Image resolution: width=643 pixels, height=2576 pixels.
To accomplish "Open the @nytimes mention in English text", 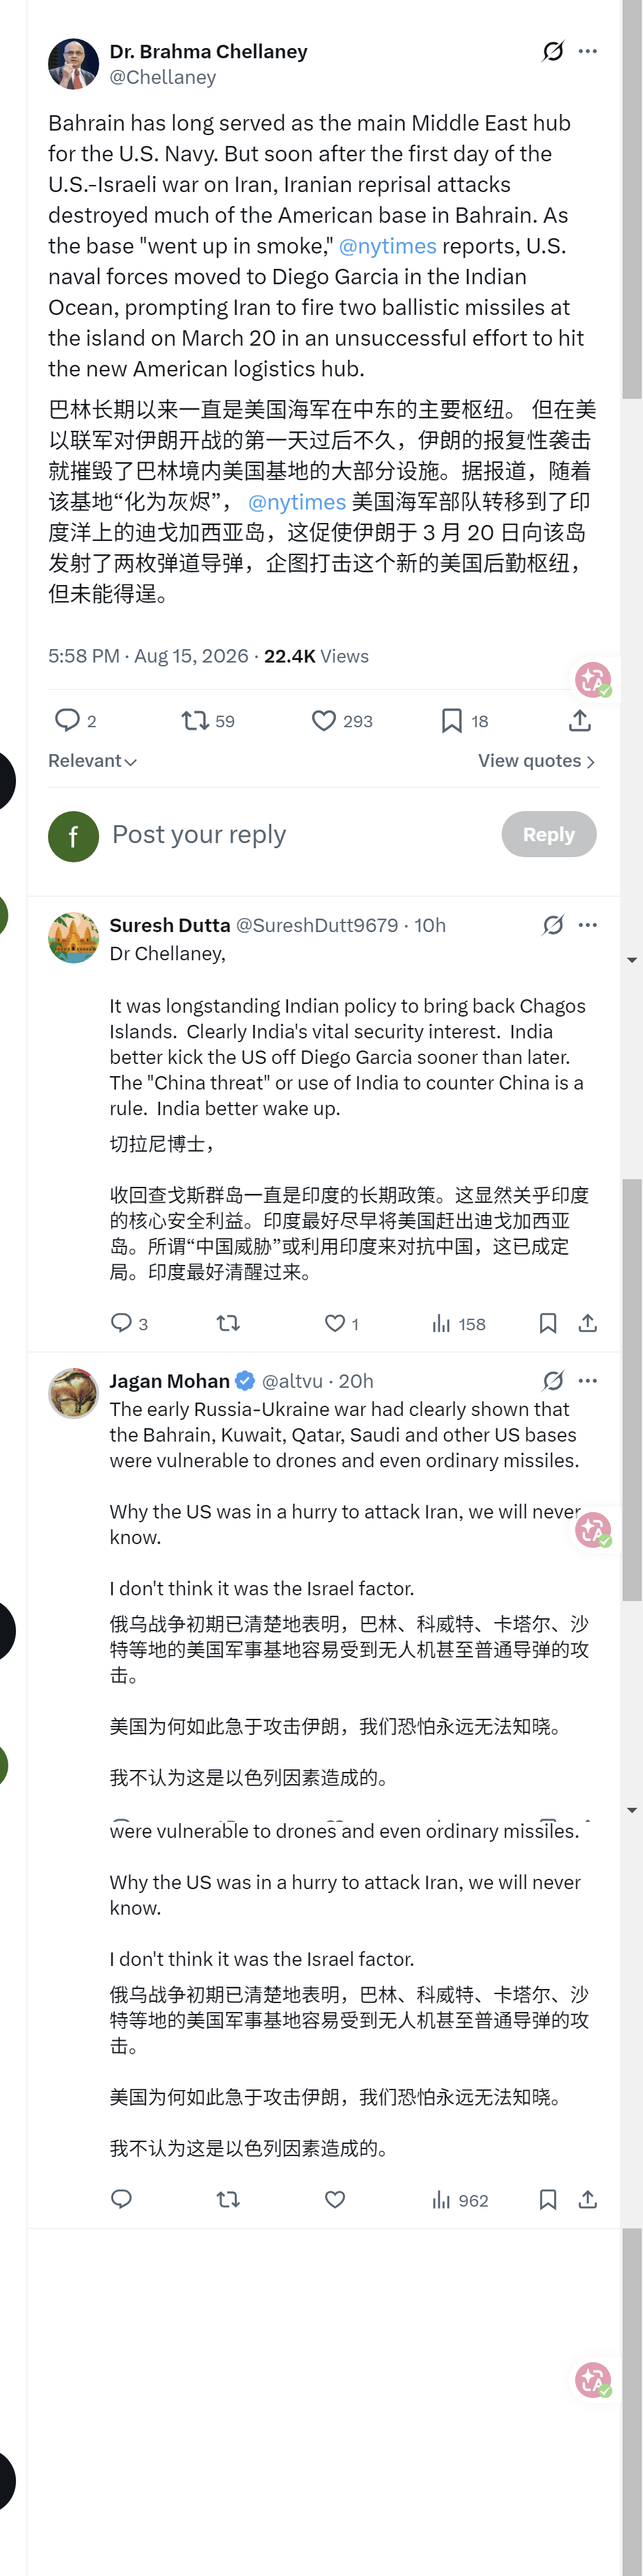I will [x=388, y=246].
